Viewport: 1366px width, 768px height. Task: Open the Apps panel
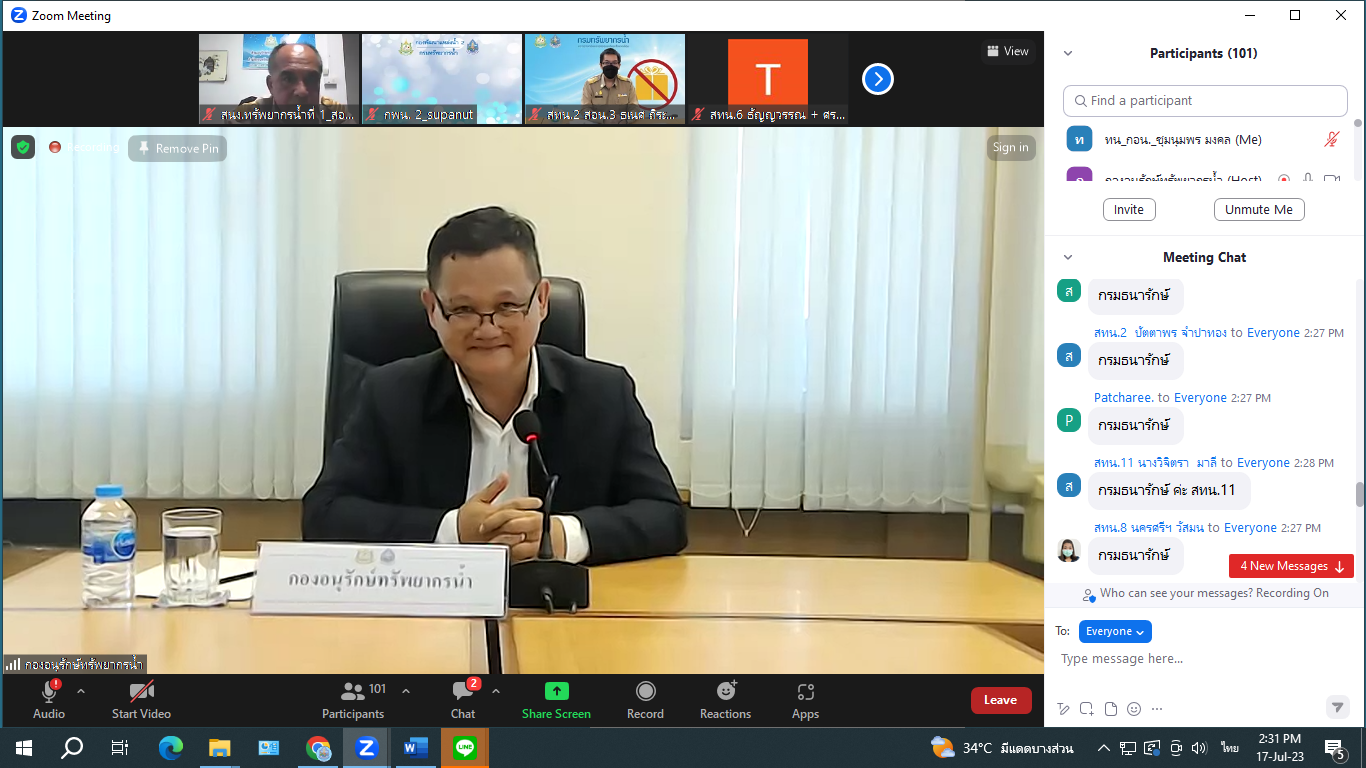point(805,692)
